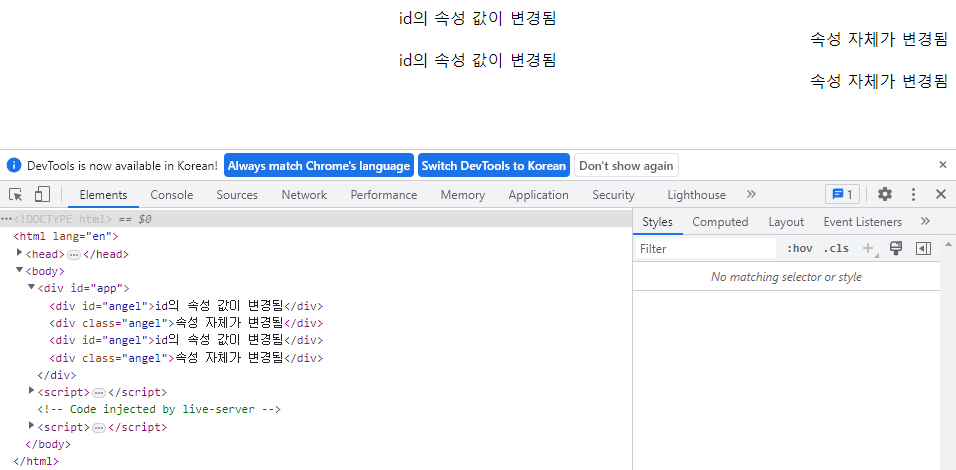Expand the first script ellipsis button
The image size is (956, 470).
click(x=99, y=393)
